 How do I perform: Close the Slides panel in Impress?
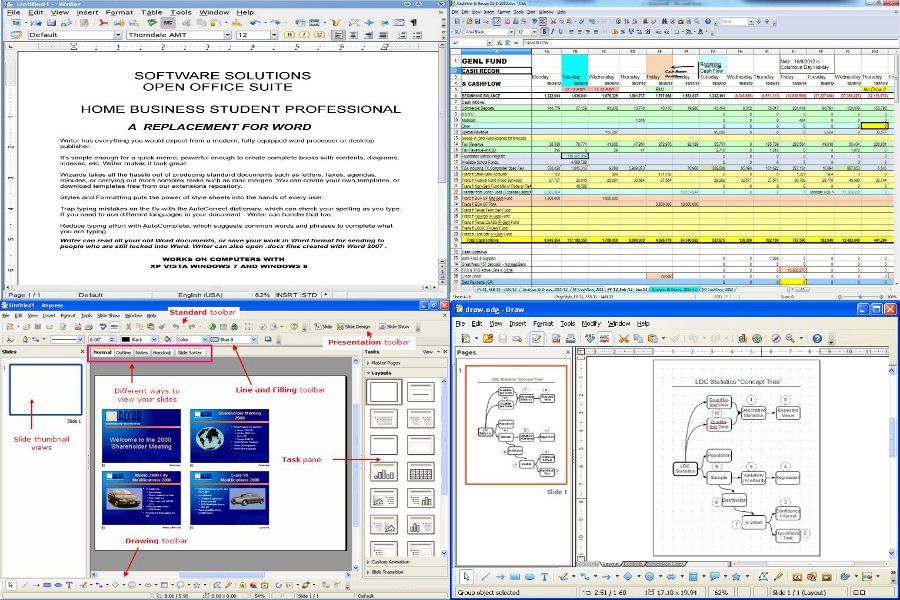(x=82, y=352)
